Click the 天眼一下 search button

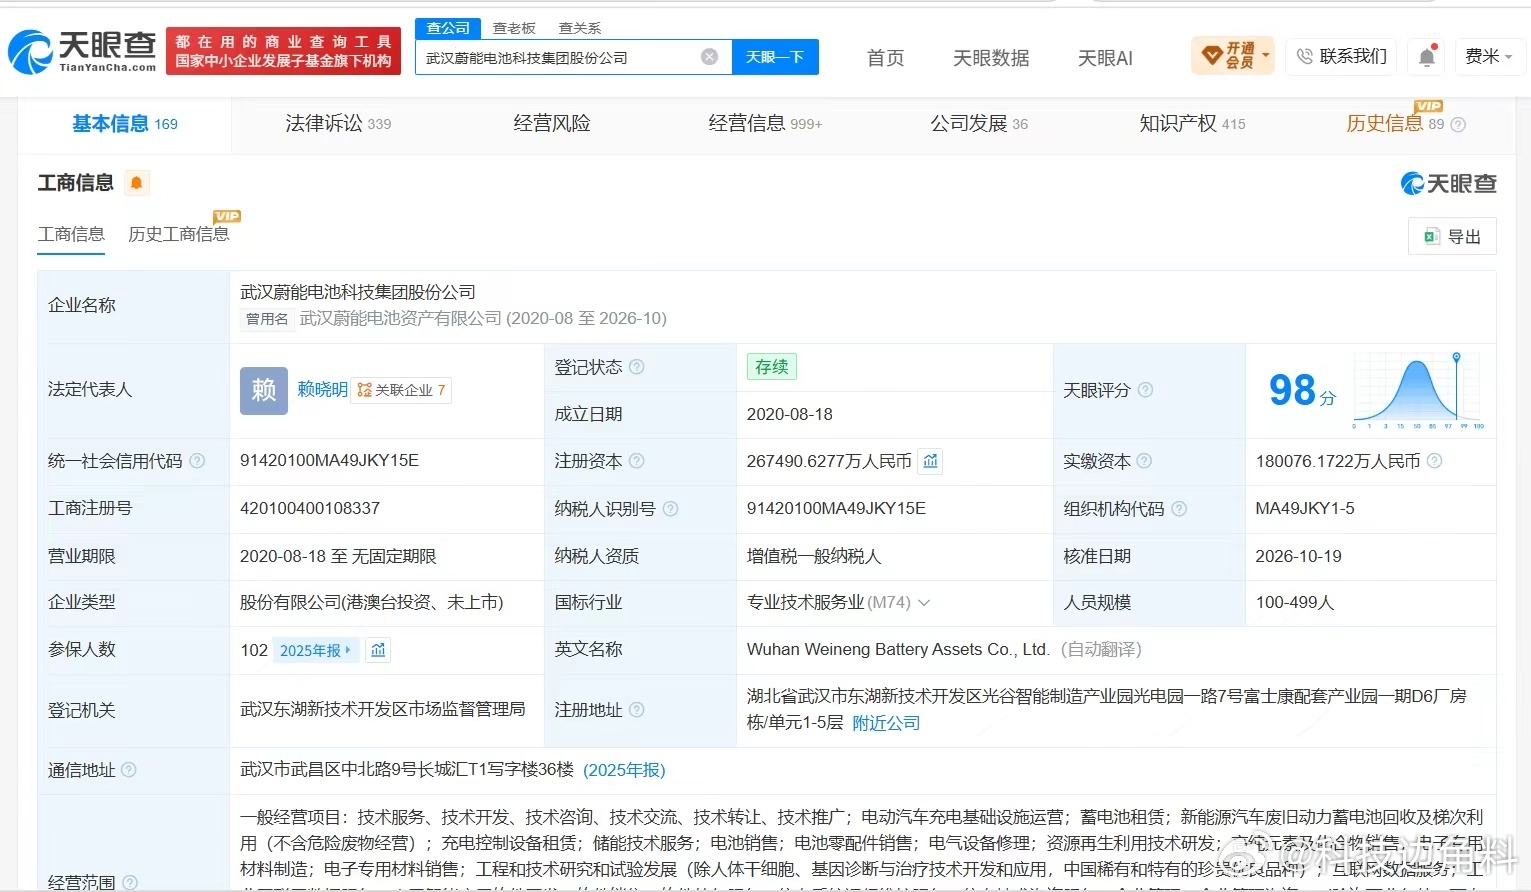pos(775,57)
